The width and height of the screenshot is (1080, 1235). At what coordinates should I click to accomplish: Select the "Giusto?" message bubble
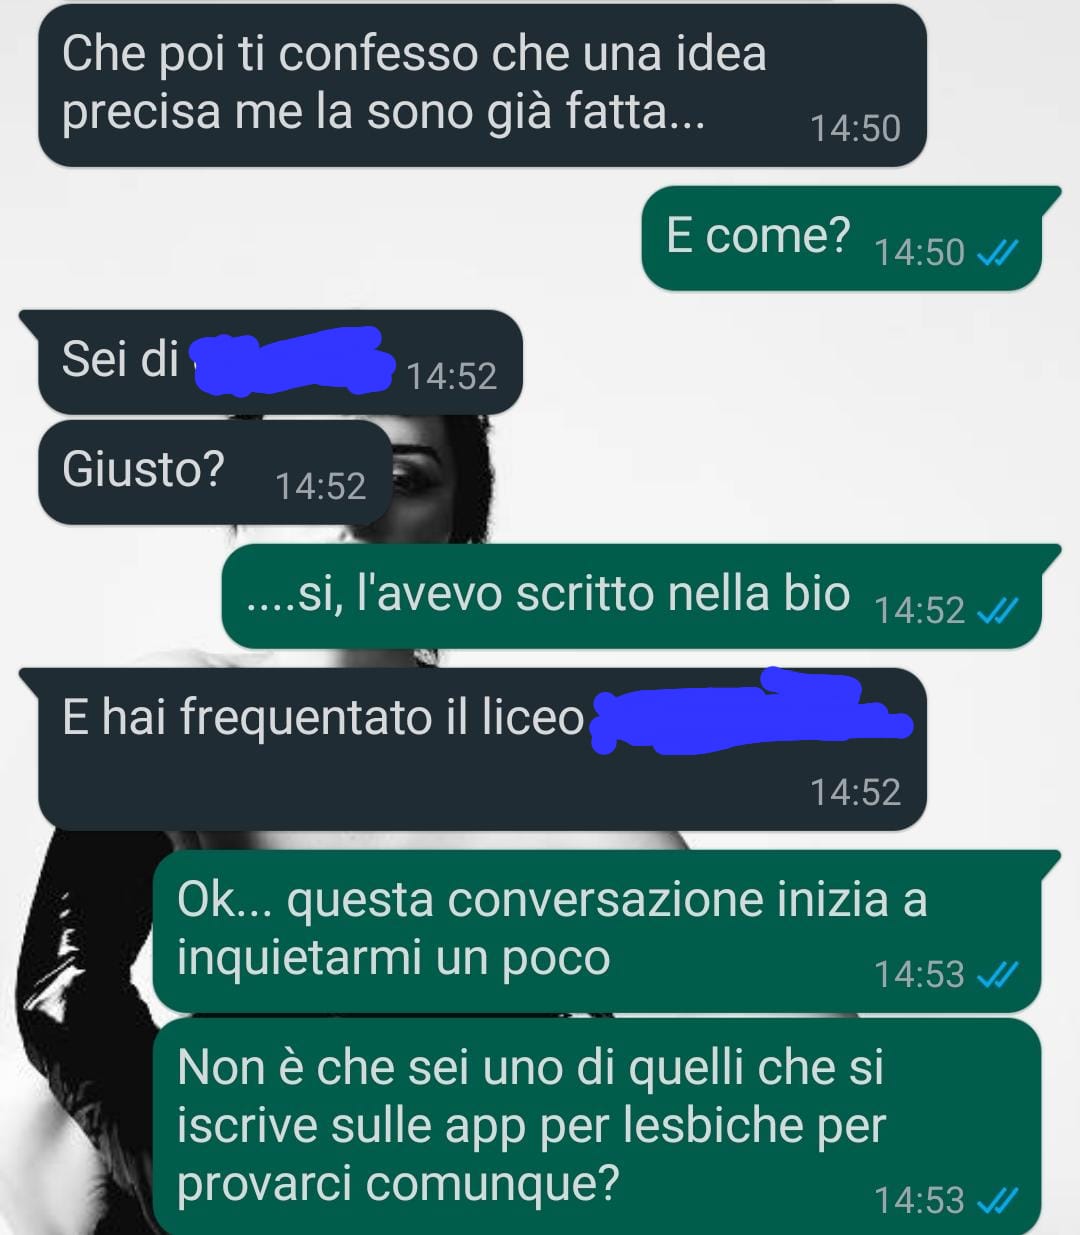pyautogui.click(x=215, y=472)
